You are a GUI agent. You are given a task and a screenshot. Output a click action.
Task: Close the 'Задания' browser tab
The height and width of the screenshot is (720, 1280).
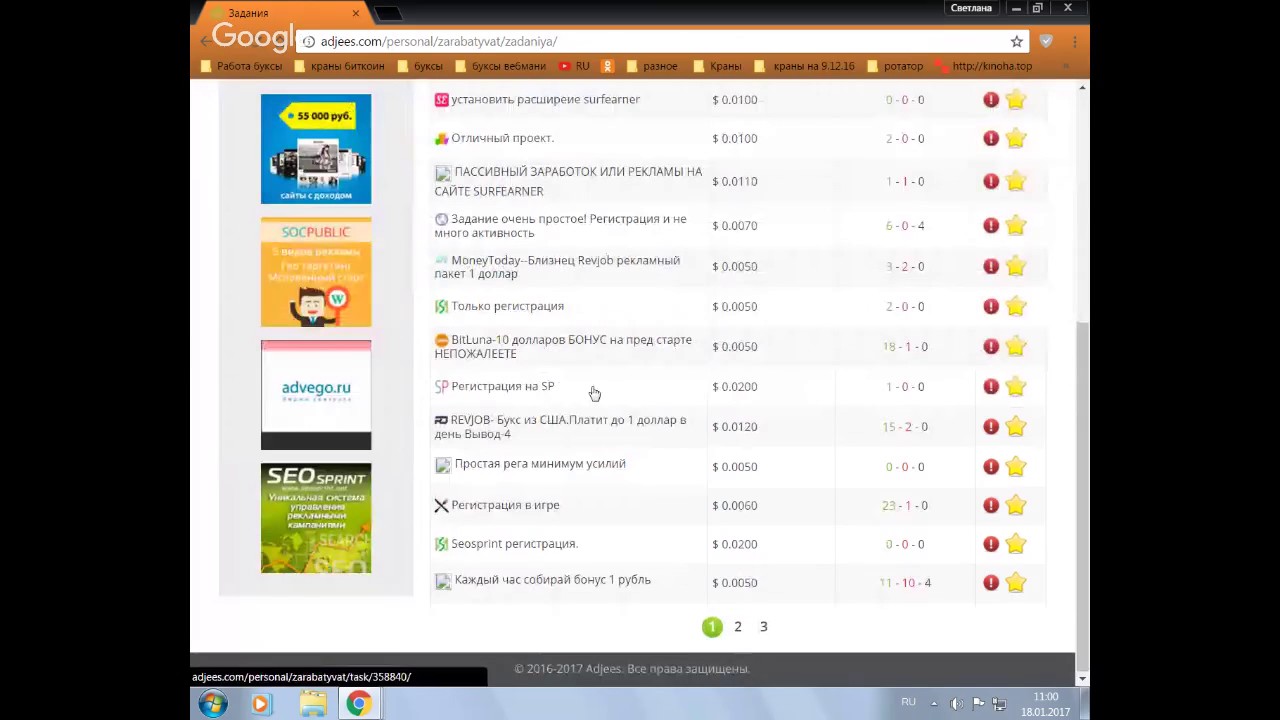pos(356,13)
